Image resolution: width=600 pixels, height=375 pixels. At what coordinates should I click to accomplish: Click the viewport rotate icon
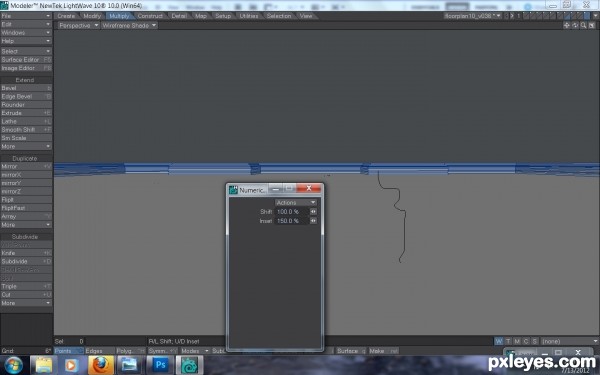575,25
